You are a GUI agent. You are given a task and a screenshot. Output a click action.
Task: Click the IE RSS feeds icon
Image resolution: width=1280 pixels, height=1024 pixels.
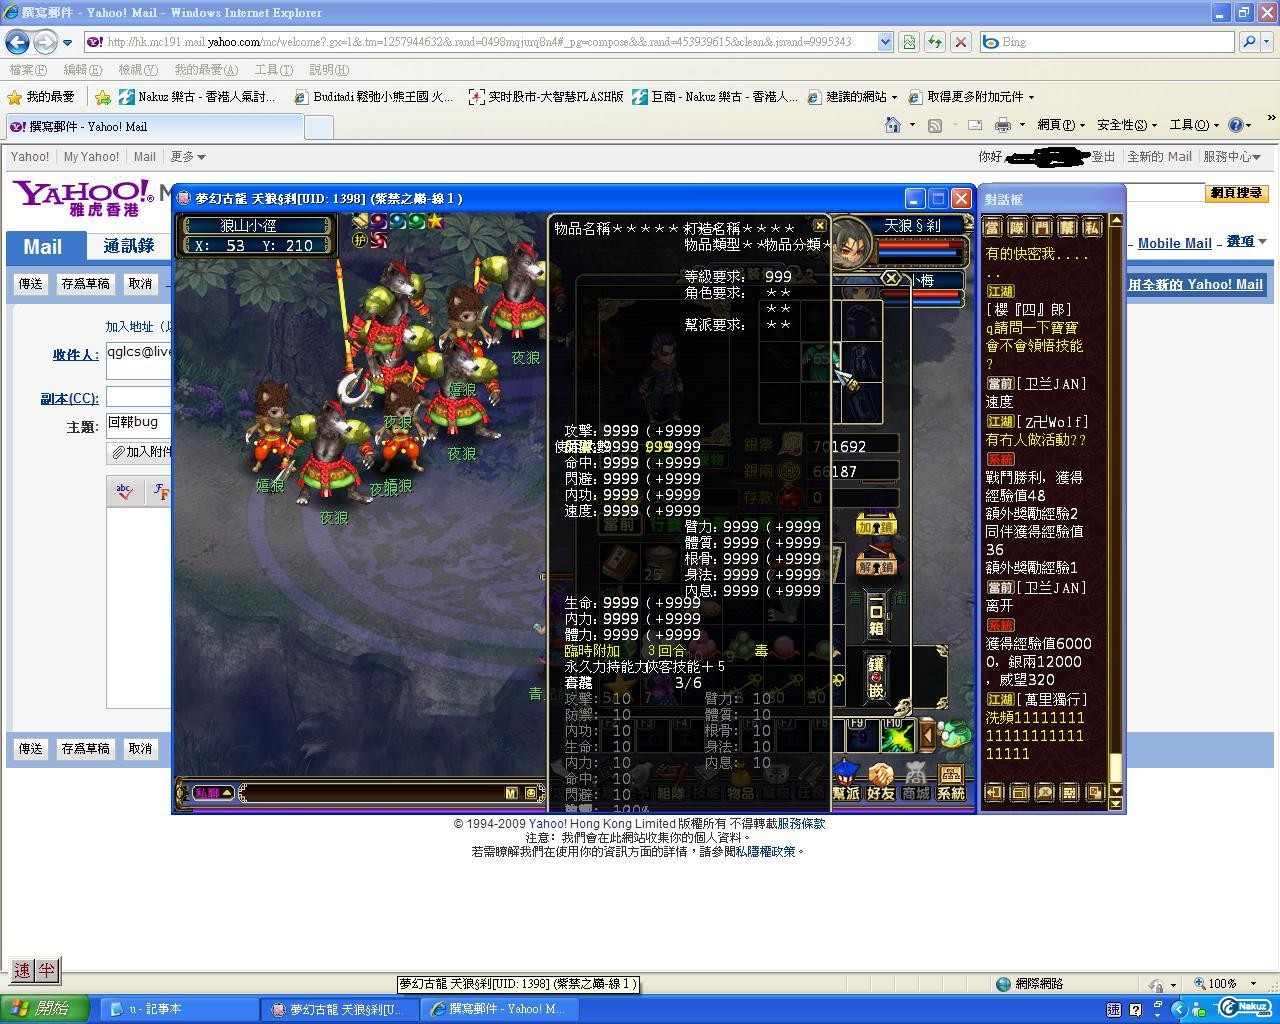[x=935, y=125]
